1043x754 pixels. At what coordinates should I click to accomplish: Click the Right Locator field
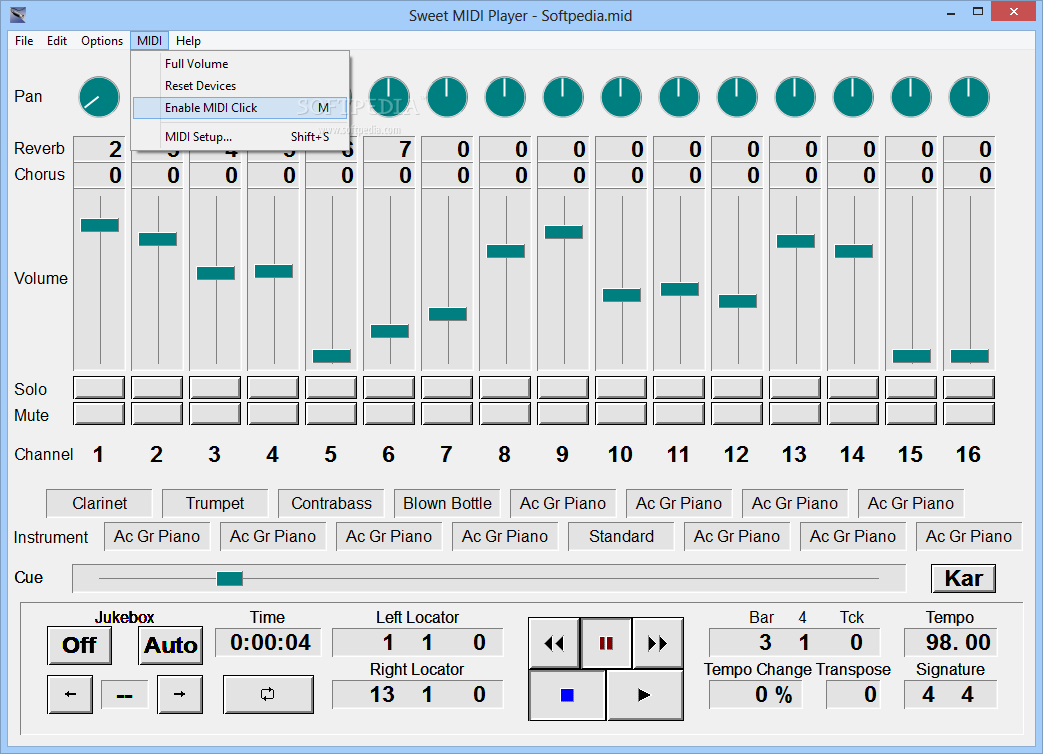[x=418, y=694]
